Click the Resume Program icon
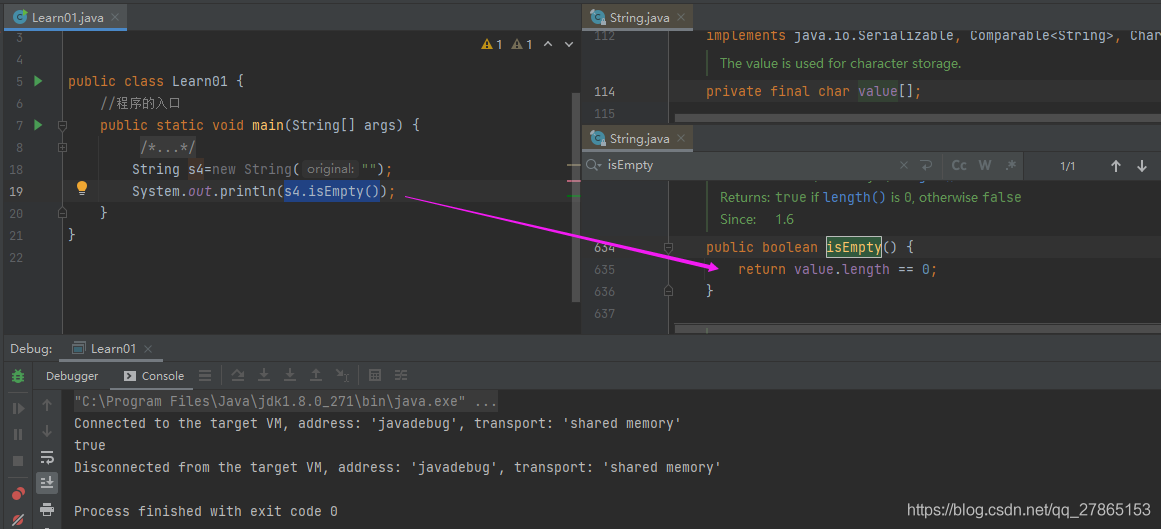 click(x=18, y=408)
